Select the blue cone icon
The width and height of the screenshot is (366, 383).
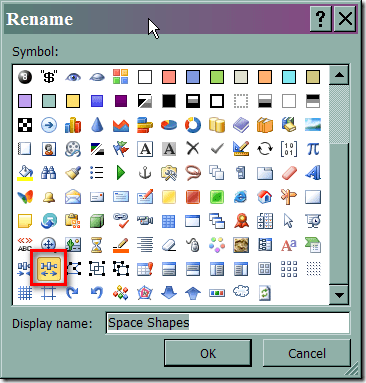coord(97,125)
